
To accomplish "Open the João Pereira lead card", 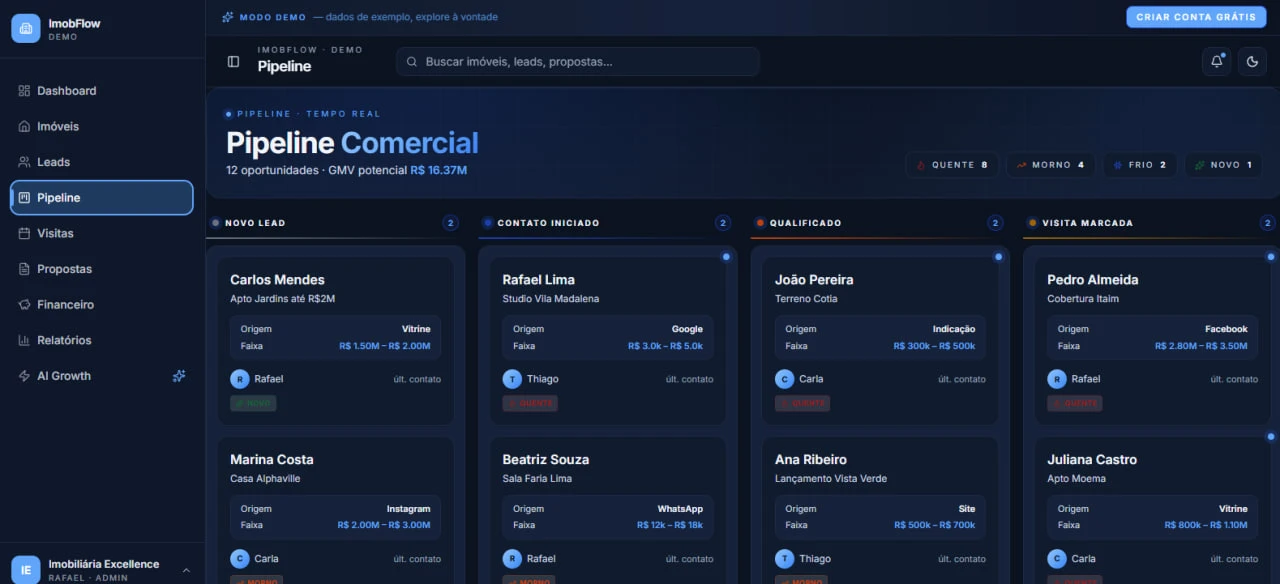I will point(880,341).
